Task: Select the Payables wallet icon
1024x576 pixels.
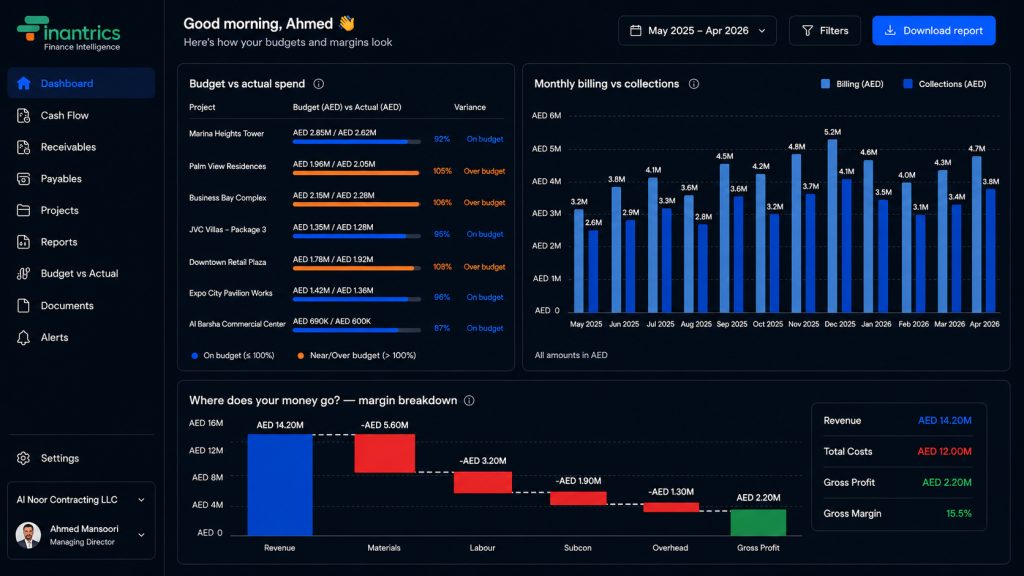Action: 24,179
